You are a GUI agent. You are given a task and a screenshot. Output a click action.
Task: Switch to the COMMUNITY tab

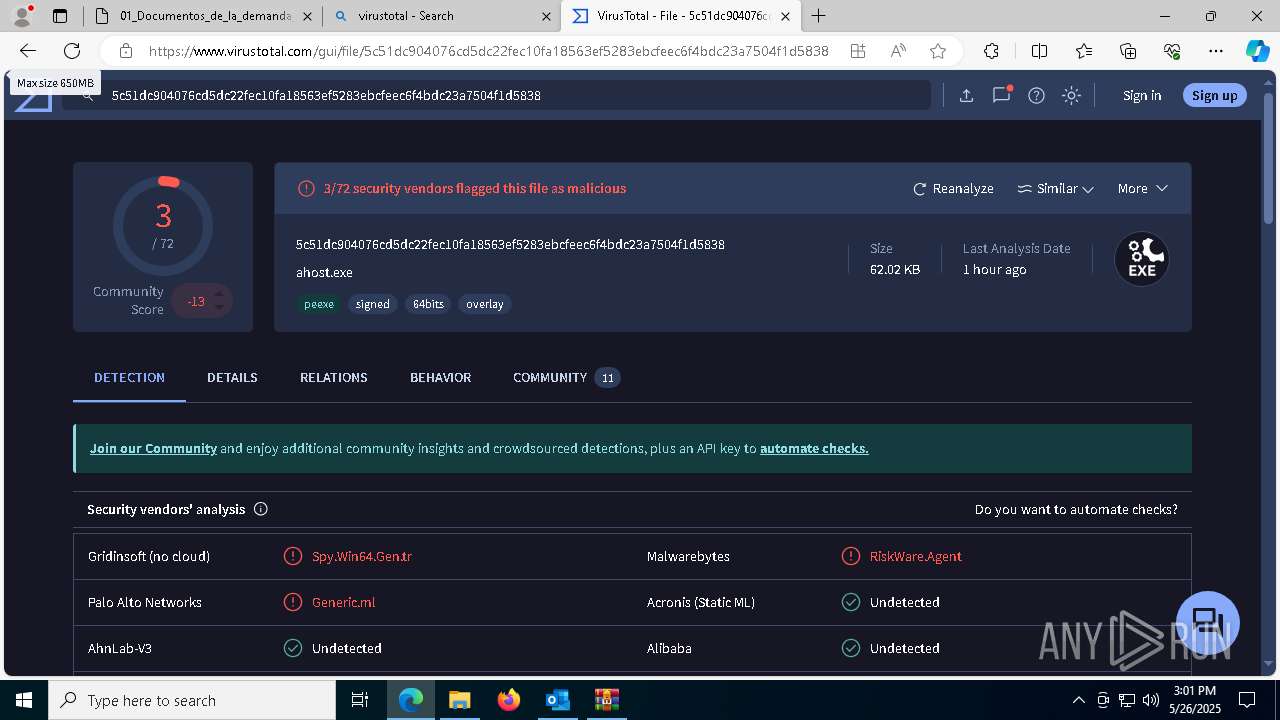pyautogui.click(x=566, y=377)
